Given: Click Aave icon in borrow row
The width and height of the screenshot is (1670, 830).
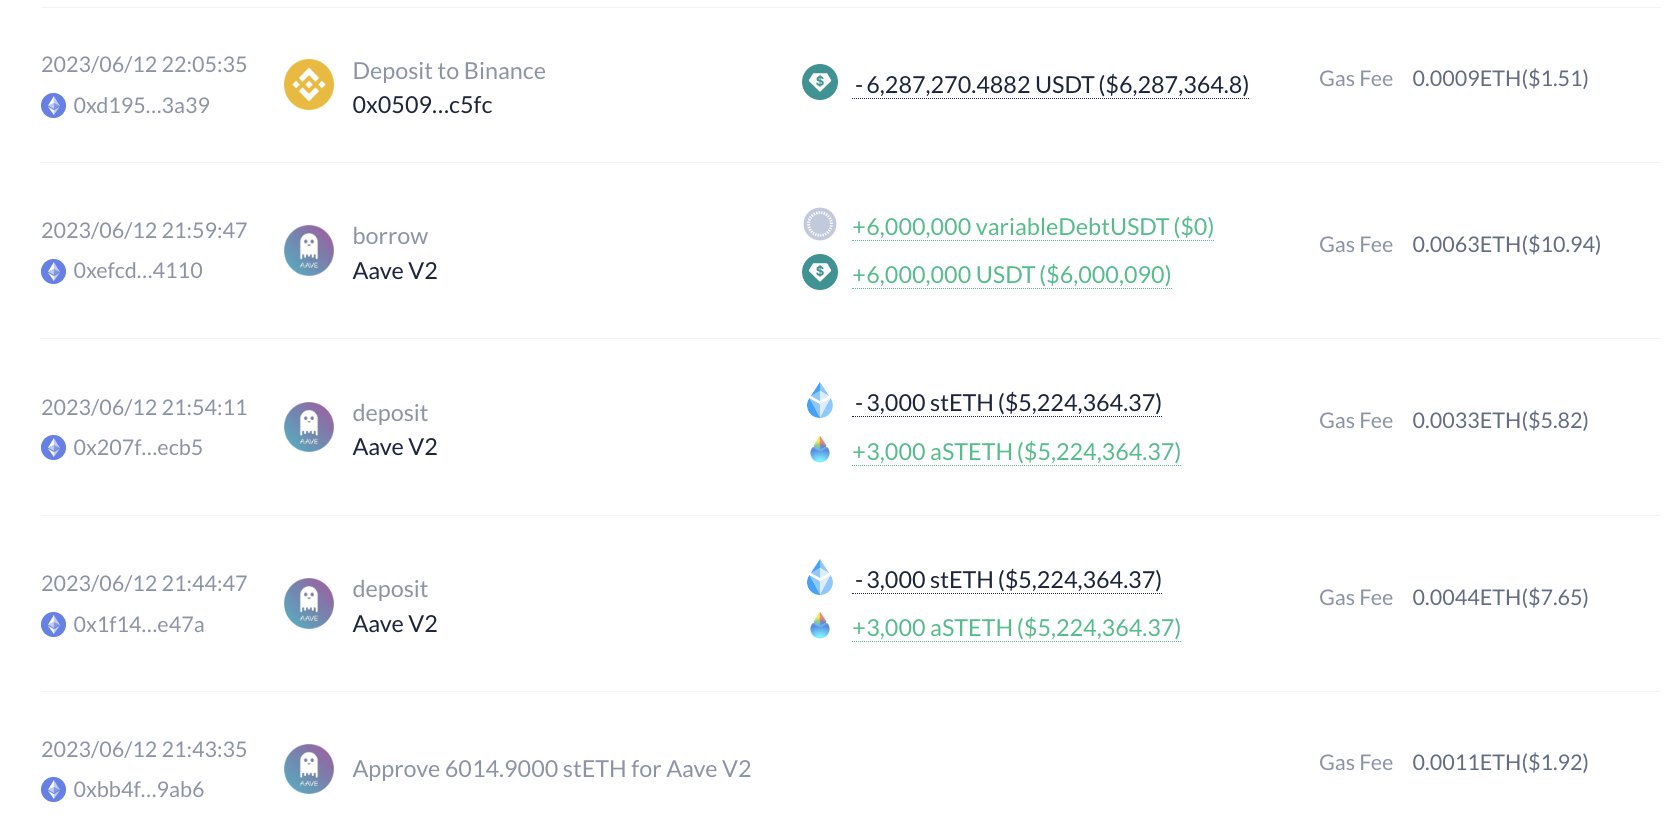Looking at the screenshot, I should (309, 250).
